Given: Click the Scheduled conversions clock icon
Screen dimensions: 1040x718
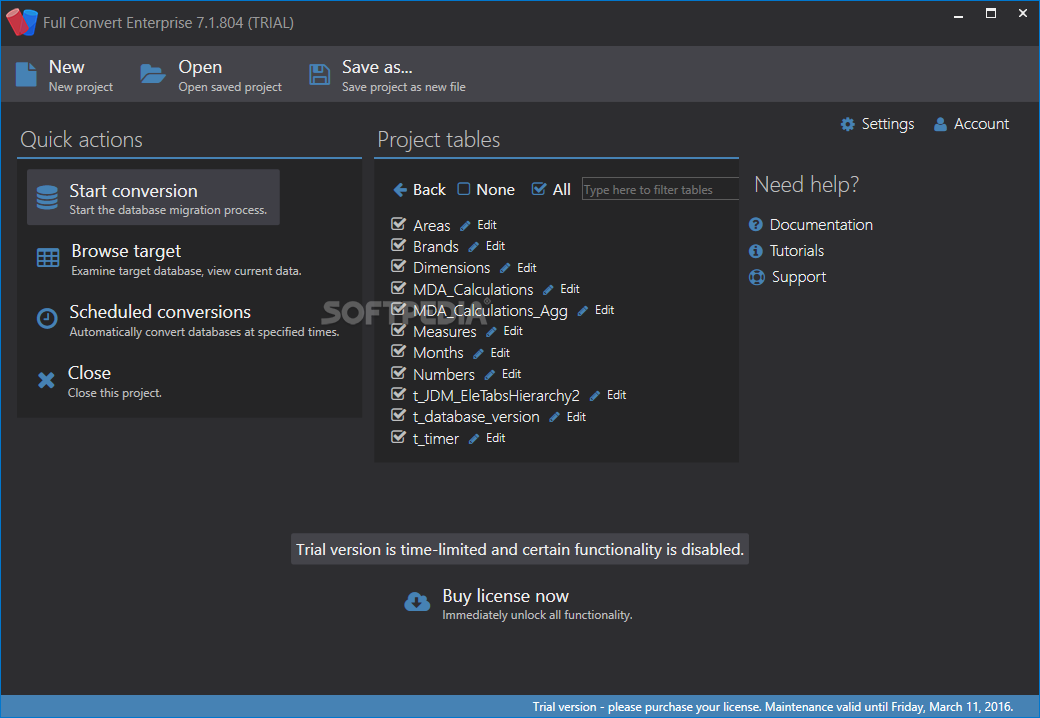Looking at the screenshot, I should (46, 318).
